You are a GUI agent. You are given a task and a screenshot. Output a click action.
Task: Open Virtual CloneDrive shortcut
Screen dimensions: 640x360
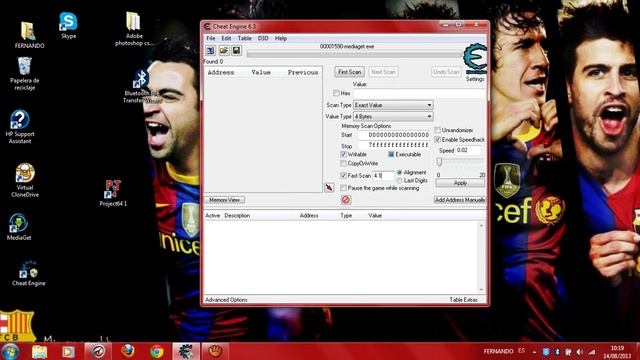[25, 180]
